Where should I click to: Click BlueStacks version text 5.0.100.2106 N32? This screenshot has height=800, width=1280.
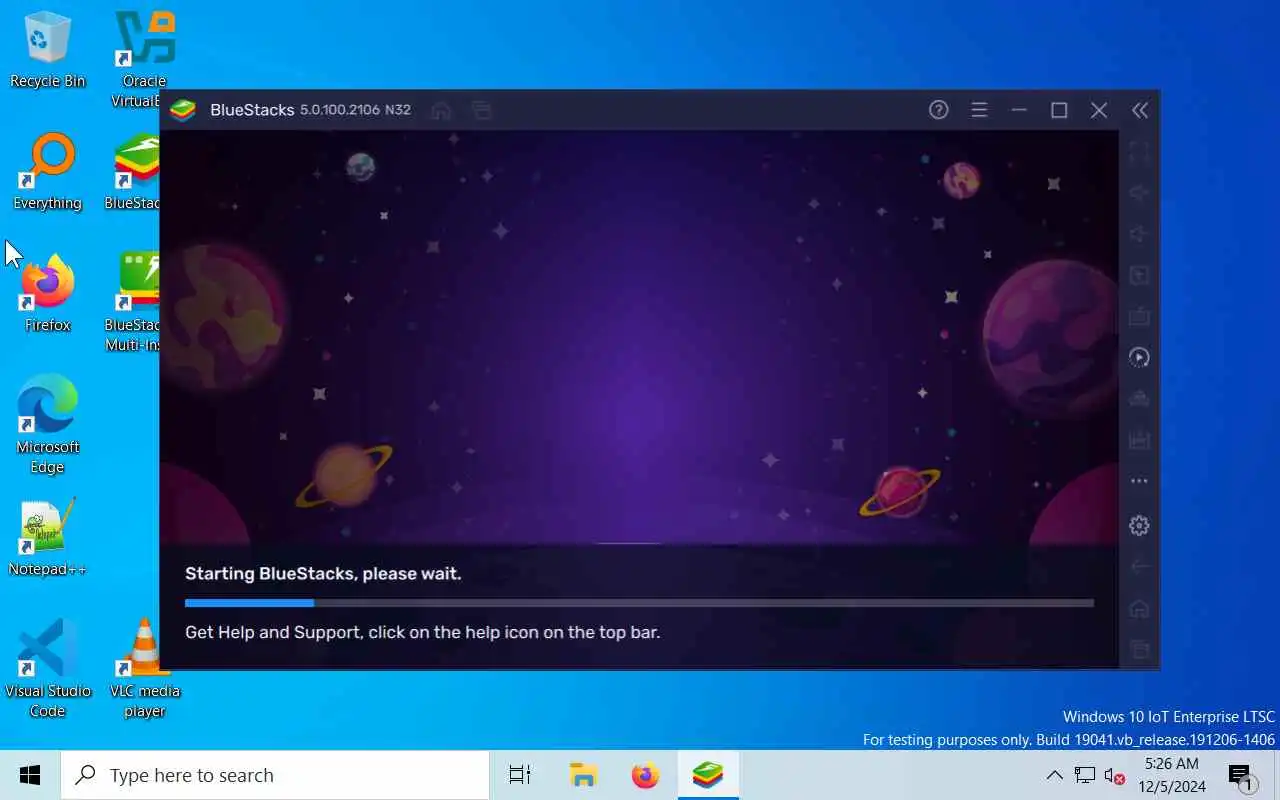355,110
